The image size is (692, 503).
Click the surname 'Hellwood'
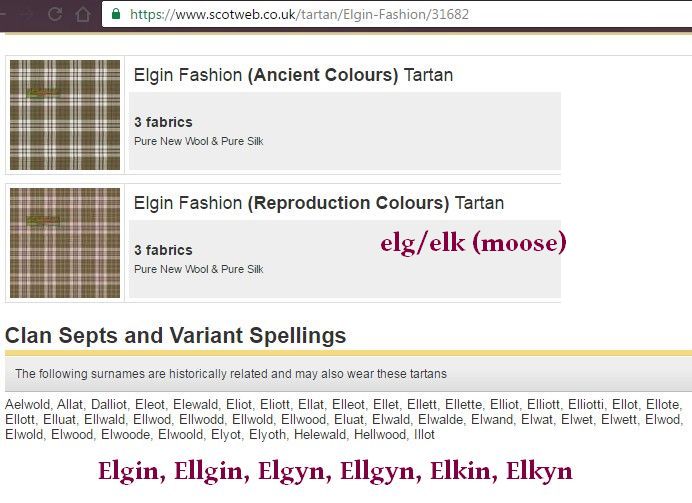click(x=380, y=435)
